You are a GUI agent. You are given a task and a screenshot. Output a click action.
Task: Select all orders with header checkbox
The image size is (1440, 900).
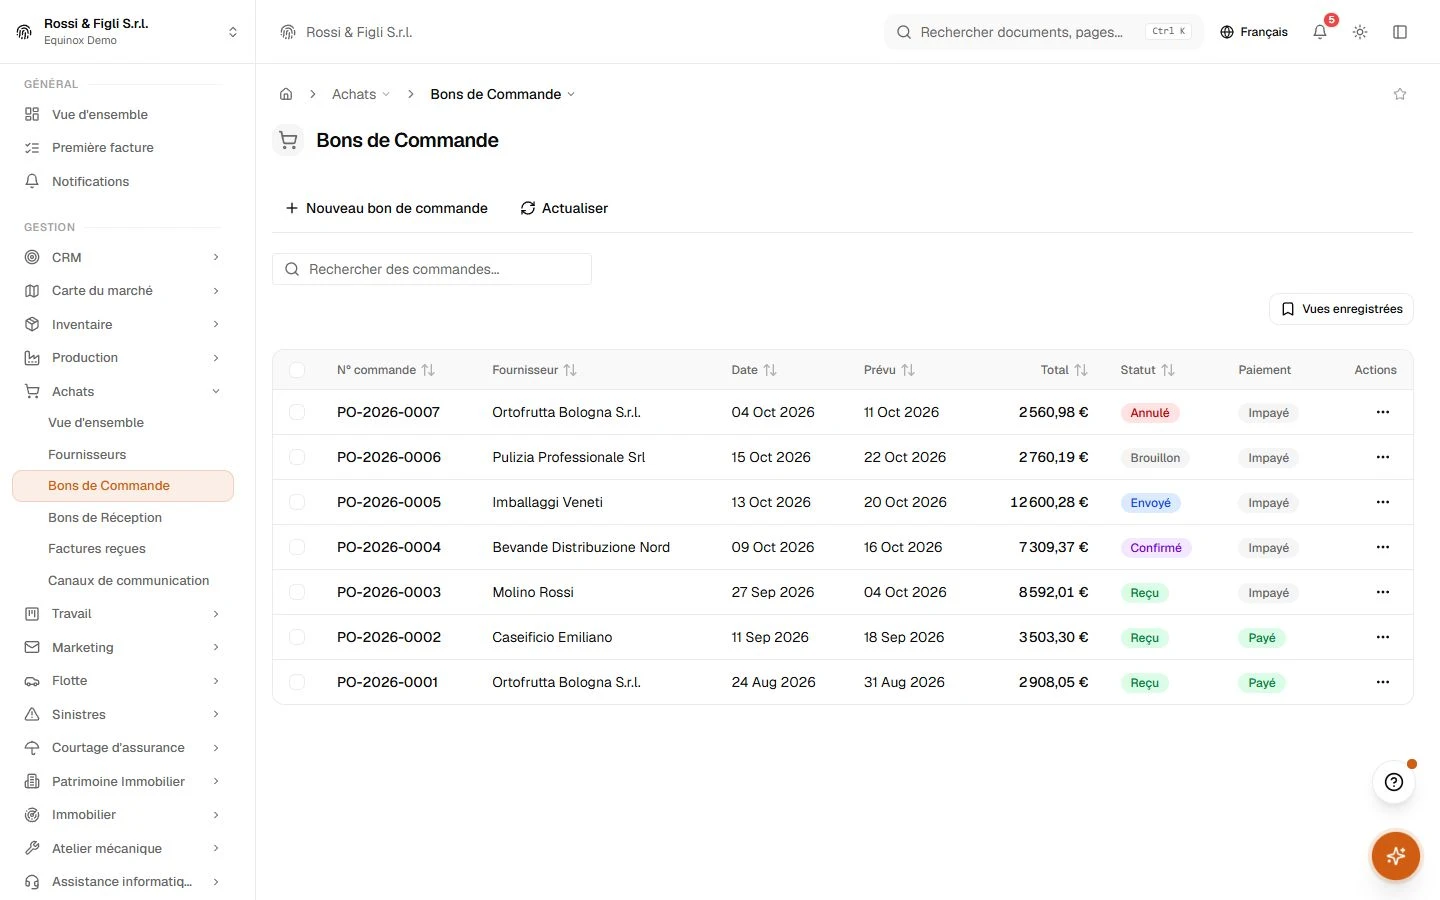[297, 370]
